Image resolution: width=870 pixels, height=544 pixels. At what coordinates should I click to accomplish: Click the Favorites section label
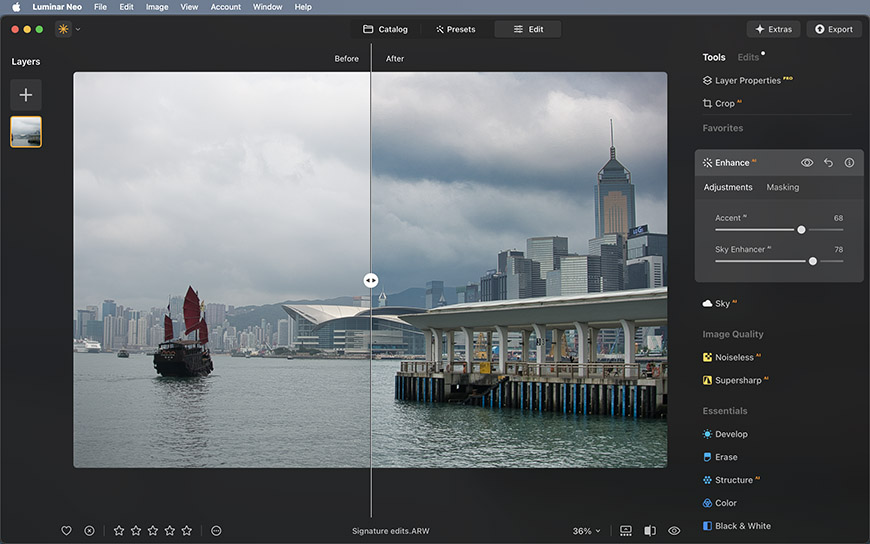click(x=722, y=128)
